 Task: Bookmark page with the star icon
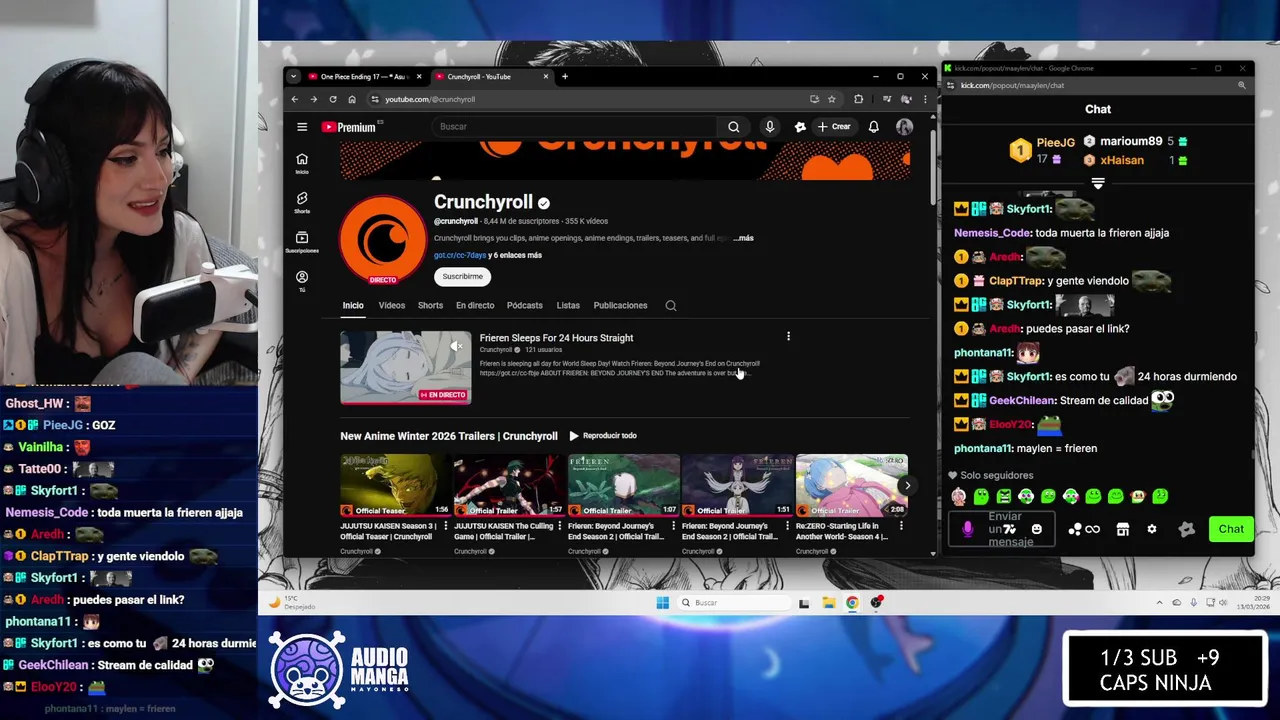pos(831,99)
